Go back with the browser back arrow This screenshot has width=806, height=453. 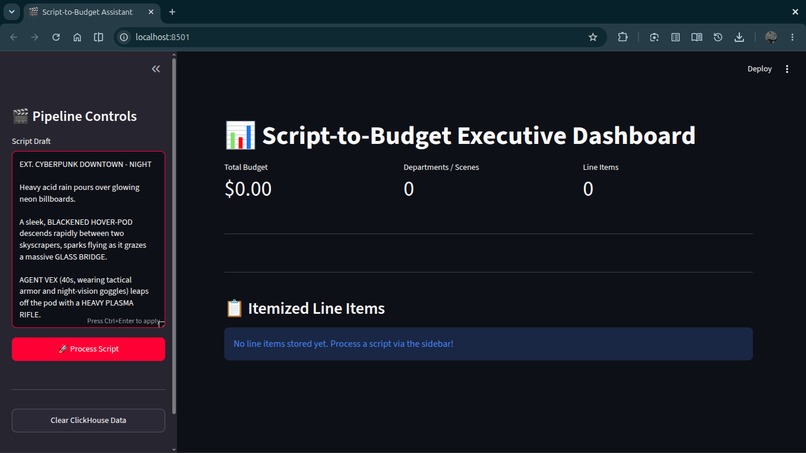click(x=14, y=37)
